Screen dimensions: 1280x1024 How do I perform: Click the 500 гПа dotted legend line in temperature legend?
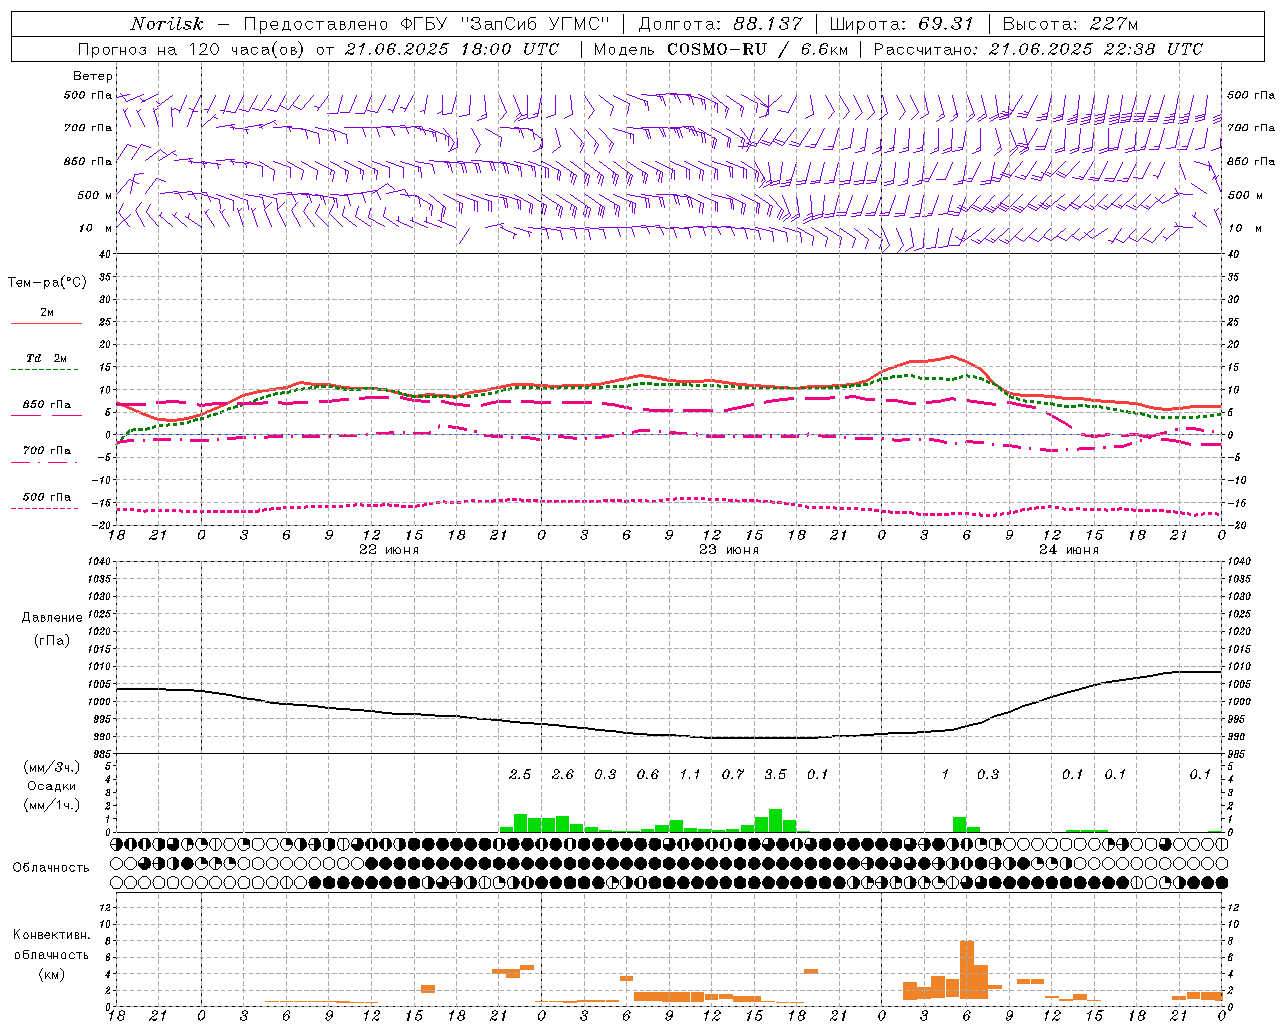(45, 508)
